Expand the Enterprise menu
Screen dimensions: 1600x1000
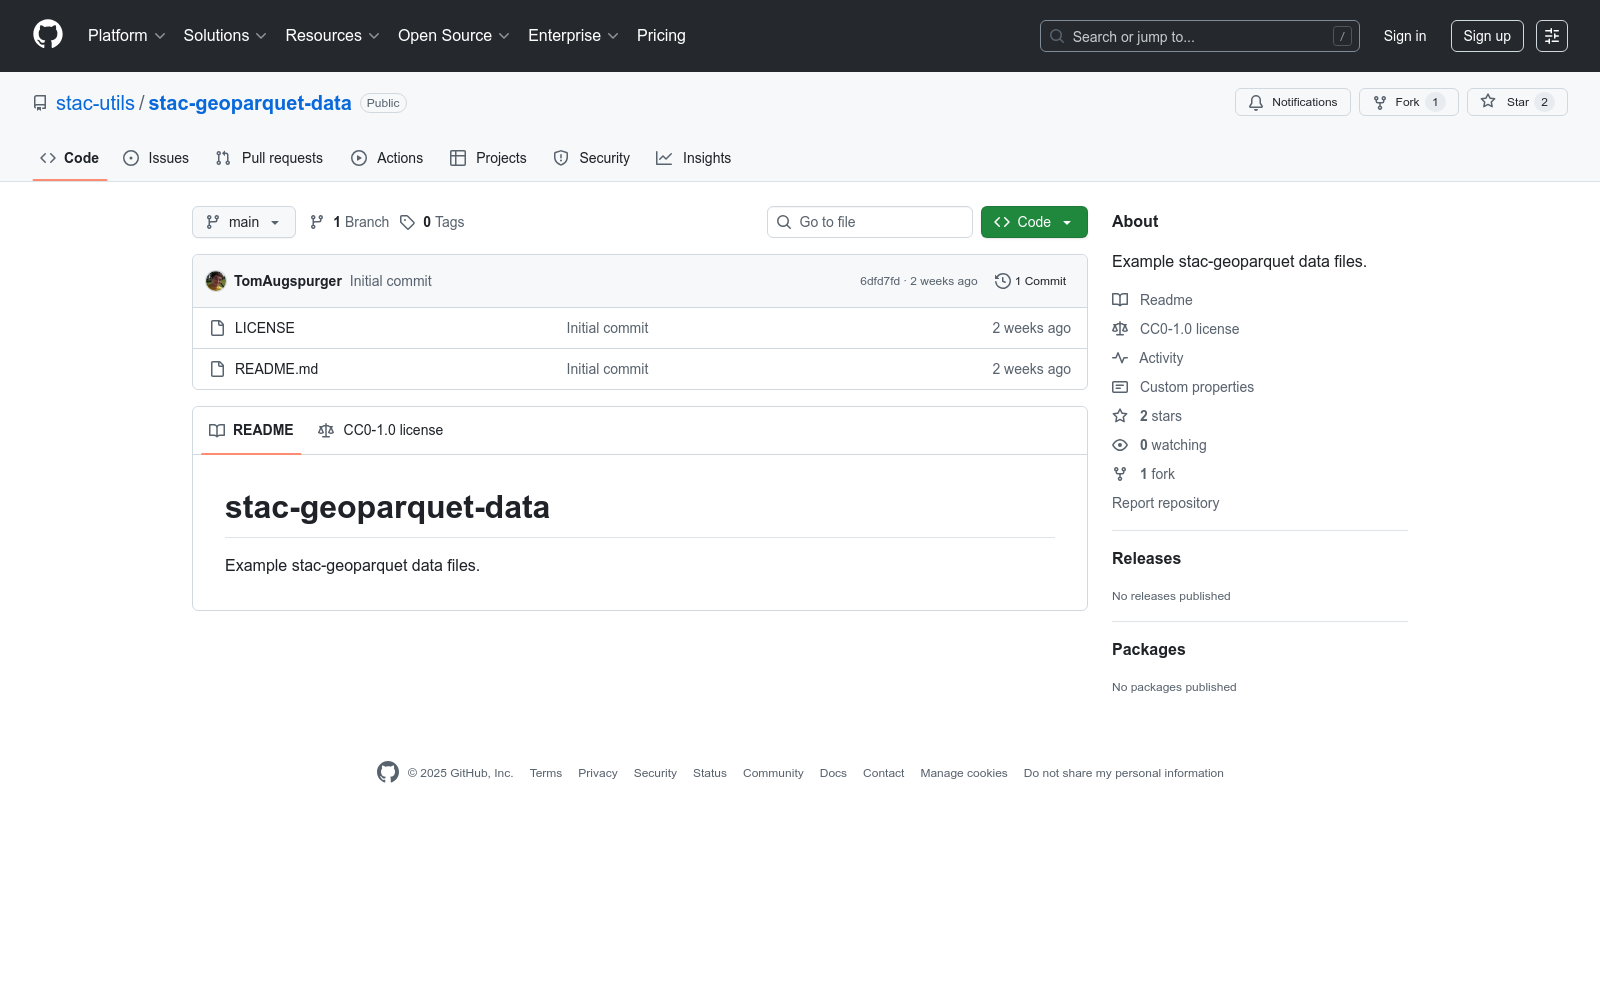tap(573, 36)
